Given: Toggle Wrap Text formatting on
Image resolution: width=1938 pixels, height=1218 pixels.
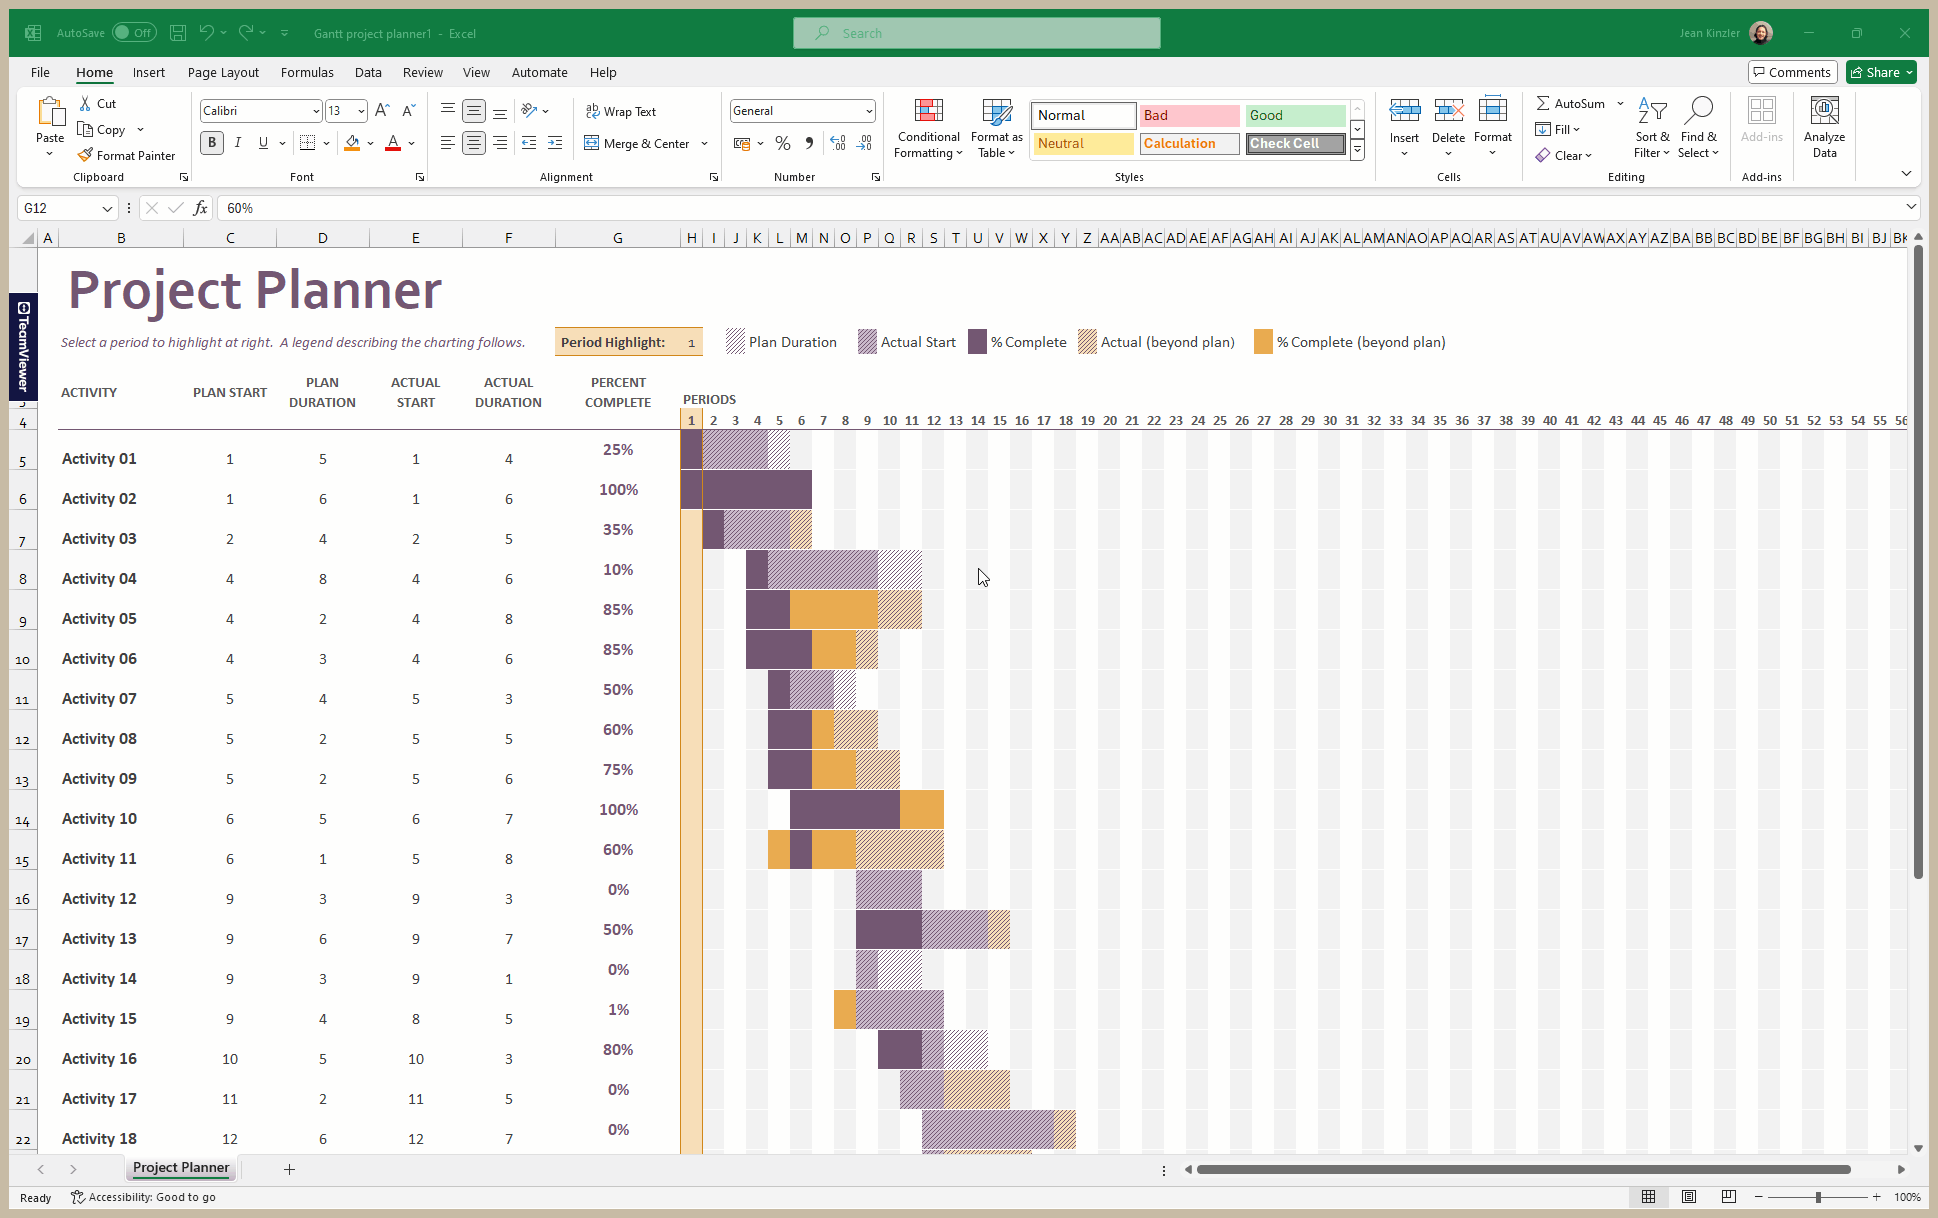Looking at the screenshot, I should (x=627, y=112).
